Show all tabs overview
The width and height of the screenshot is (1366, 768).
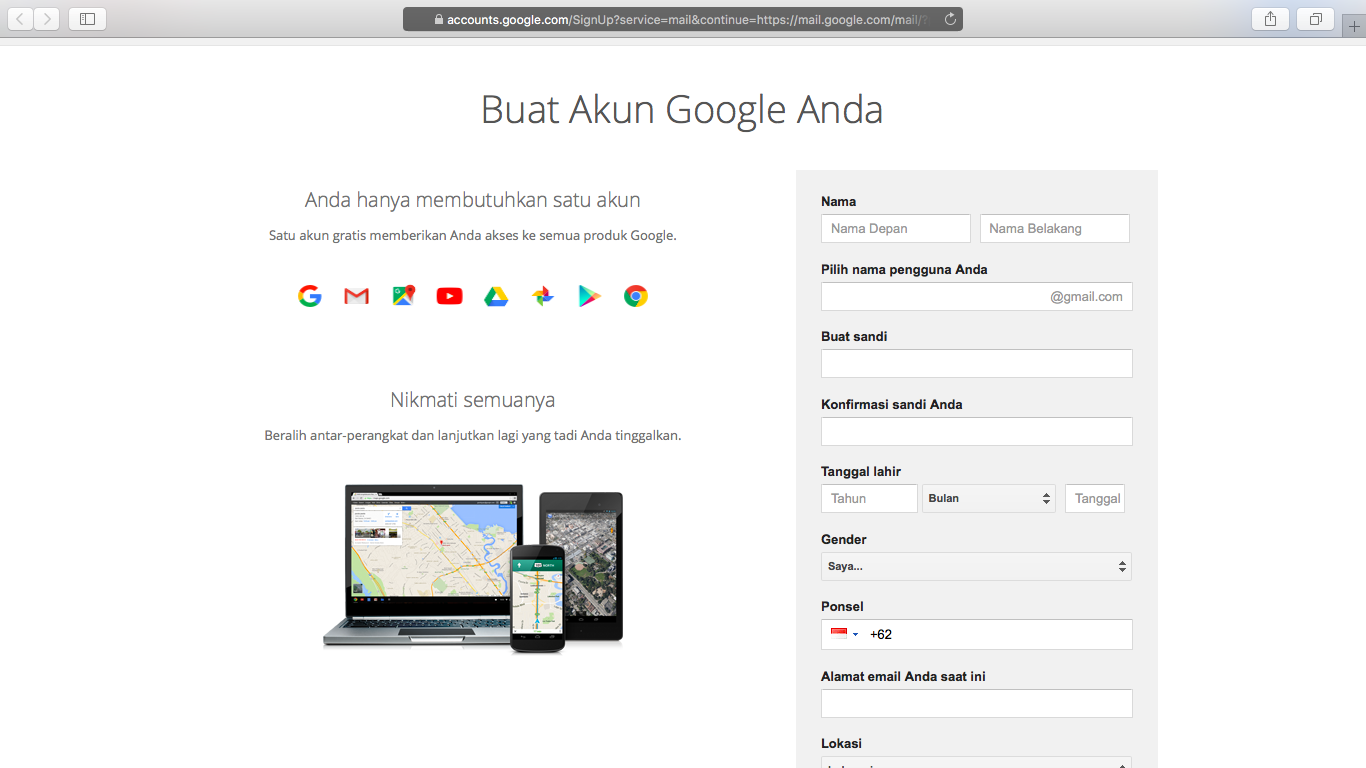tap(1316, 18)
